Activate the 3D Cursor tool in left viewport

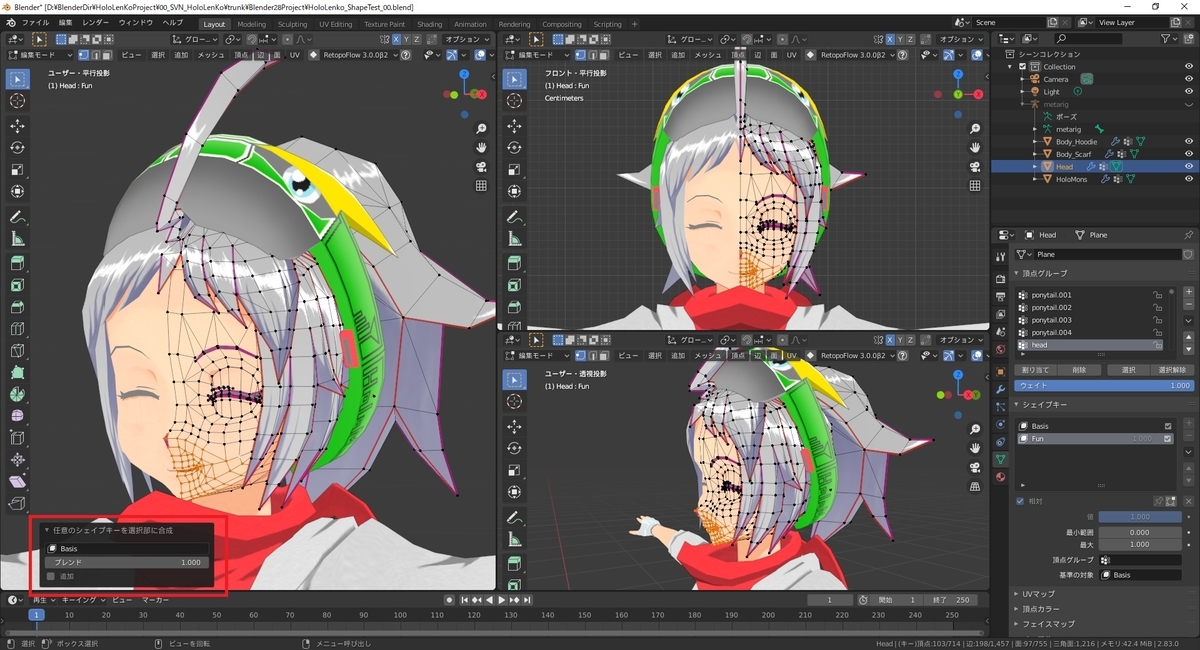coord(17,101)
